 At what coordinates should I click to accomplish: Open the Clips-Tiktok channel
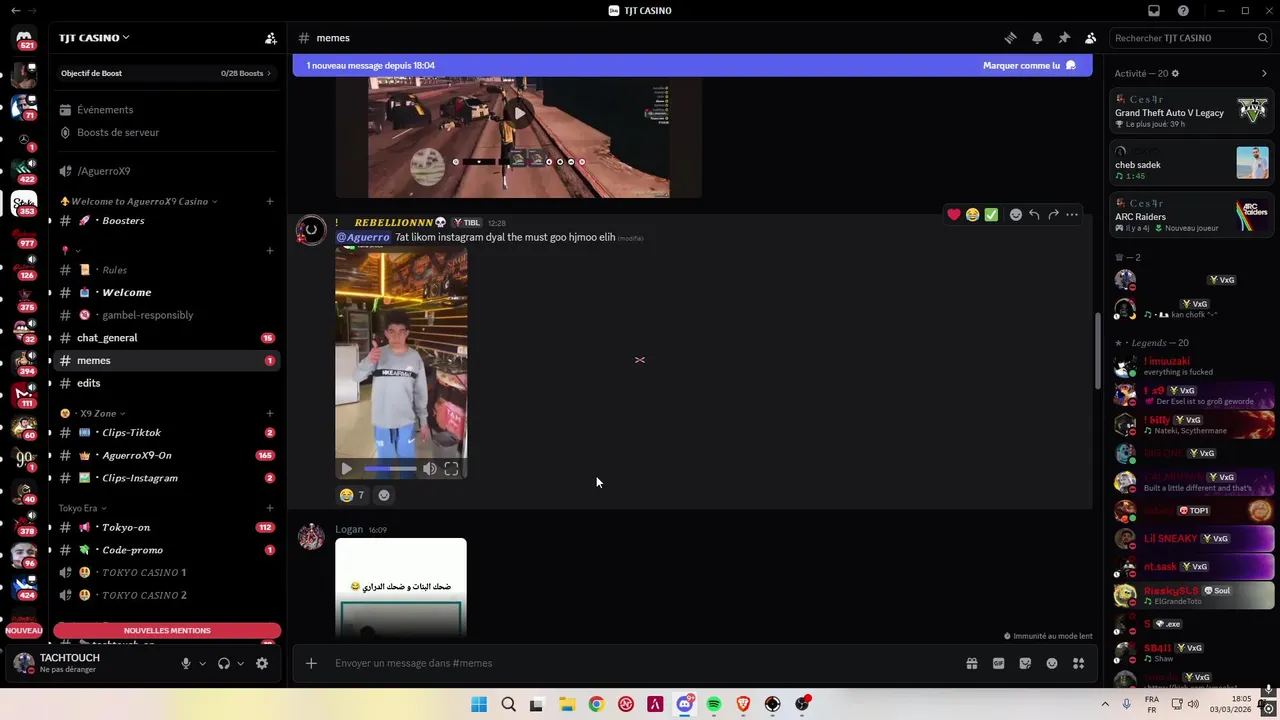point(167,433)
